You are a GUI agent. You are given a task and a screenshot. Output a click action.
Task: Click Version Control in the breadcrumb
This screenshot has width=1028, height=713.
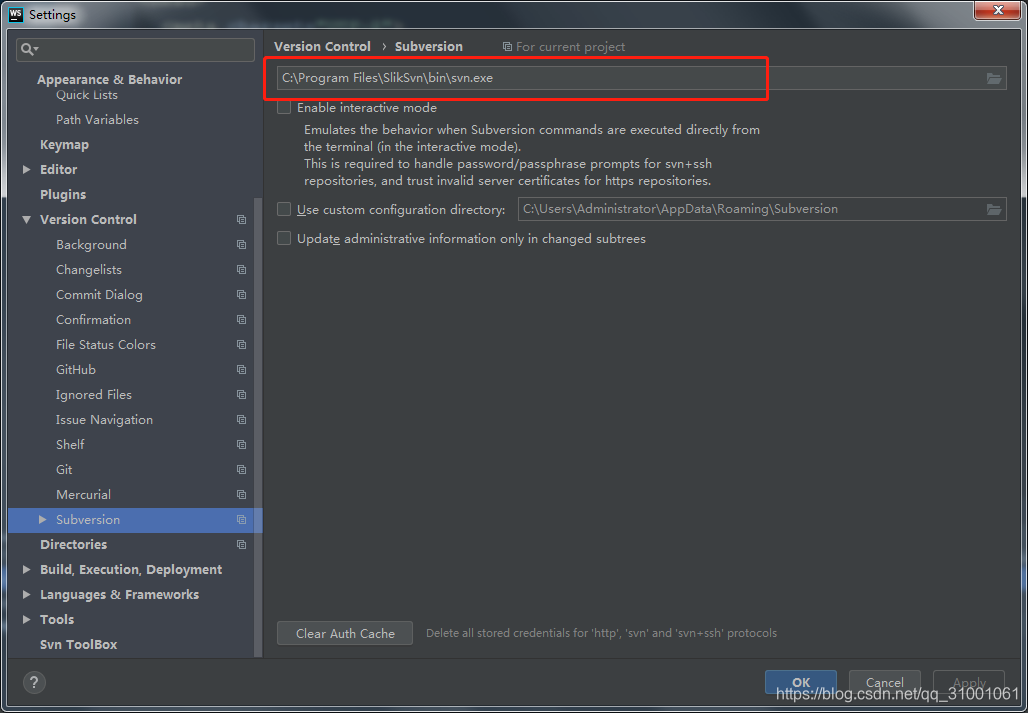(322, 47)
